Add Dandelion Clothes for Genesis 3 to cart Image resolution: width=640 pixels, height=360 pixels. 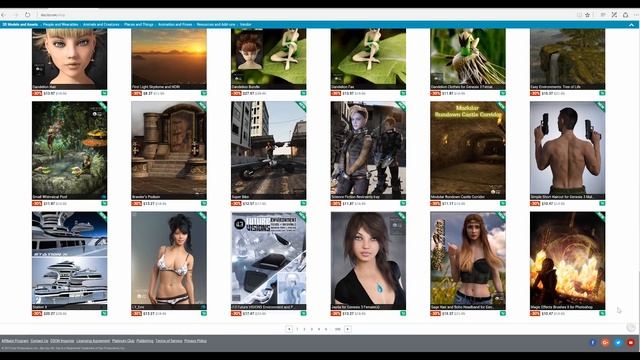(x=502, y=93)
